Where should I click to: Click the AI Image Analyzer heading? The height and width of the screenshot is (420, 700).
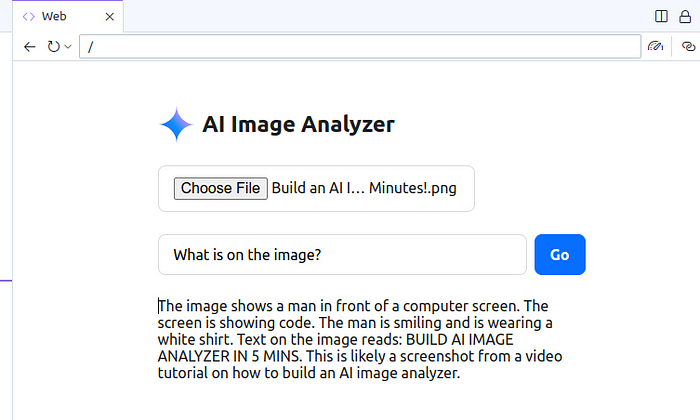click(x=298, y=124)
